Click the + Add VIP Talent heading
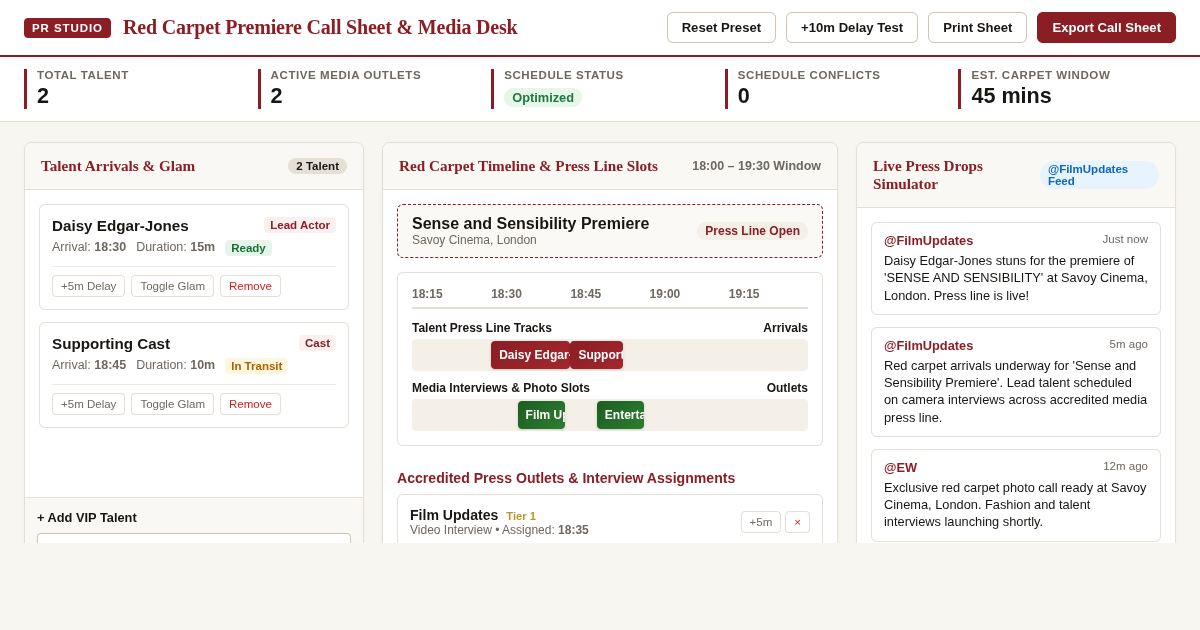This screenshot has height=630, width=1200. 87,517
